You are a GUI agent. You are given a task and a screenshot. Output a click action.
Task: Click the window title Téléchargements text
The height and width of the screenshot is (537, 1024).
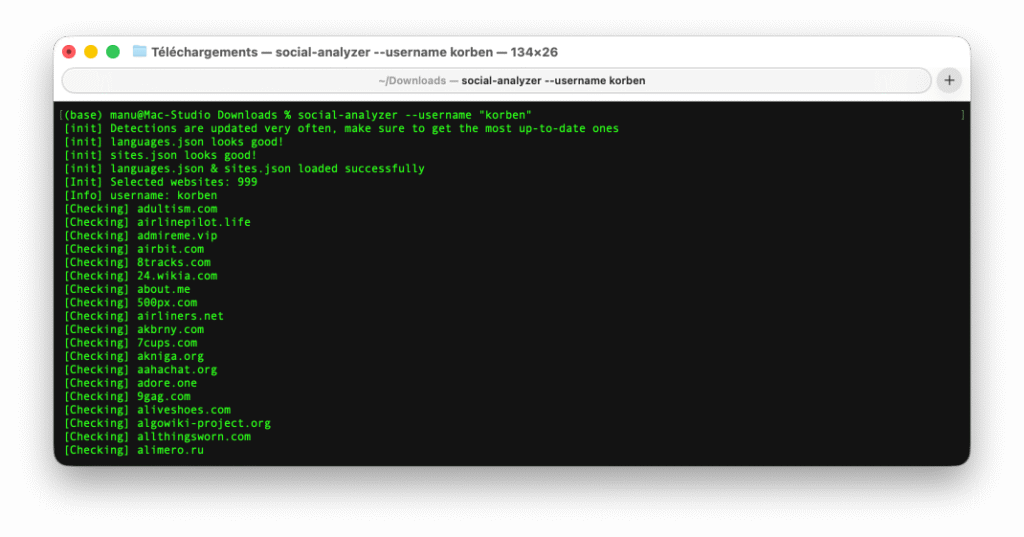click(204, 52)
